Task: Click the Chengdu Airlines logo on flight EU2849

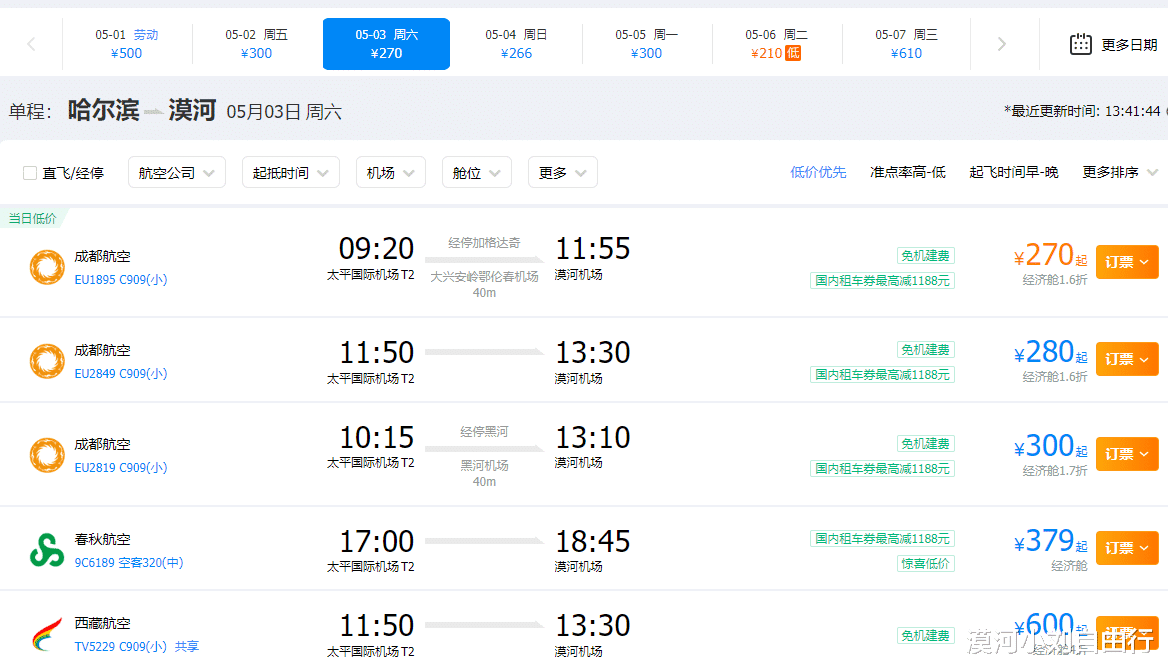Action: point(47,361)
